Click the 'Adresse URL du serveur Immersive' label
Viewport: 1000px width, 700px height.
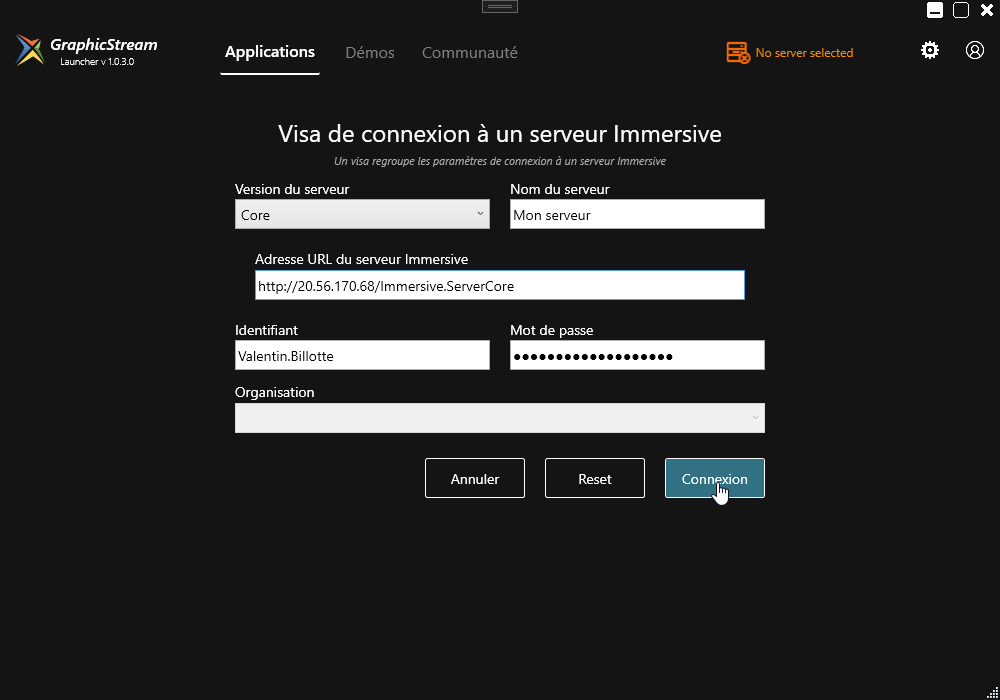pos(362,259)
